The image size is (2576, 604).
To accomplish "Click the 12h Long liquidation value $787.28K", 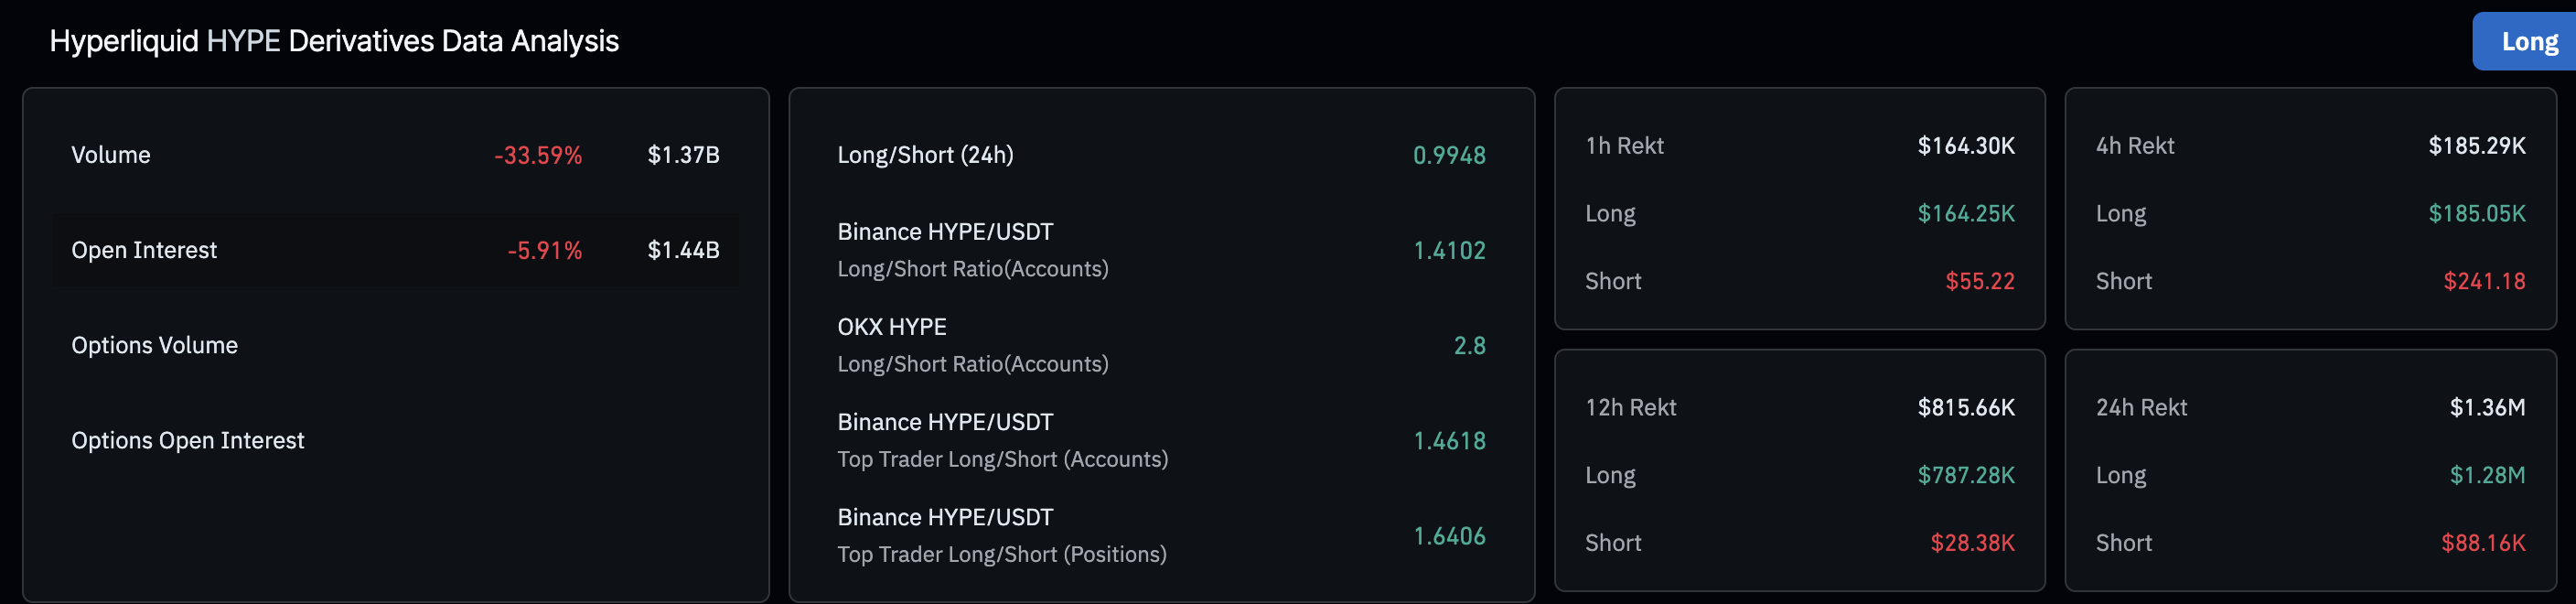I will 1965,475.
